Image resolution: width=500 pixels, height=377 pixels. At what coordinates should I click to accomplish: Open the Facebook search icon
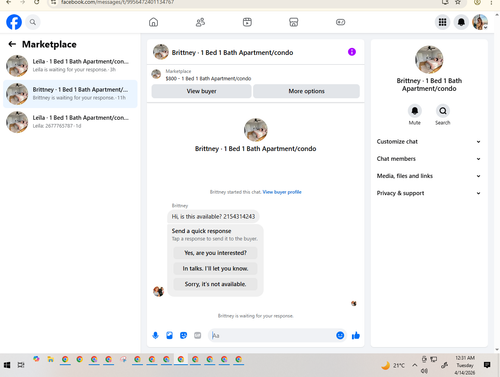pos(33,22)
